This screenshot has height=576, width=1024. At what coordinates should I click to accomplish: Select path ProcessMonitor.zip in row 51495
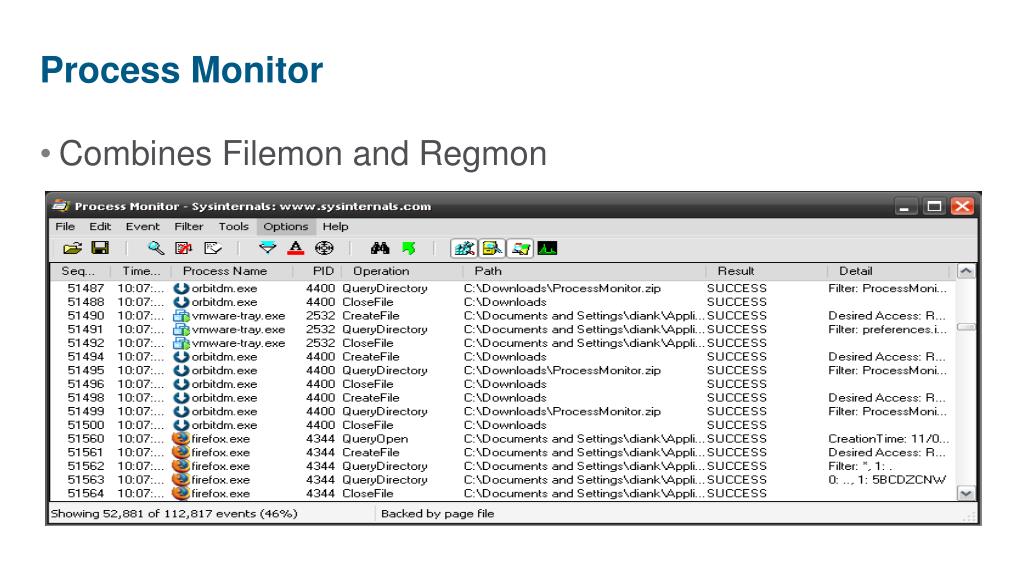[x=562, y=370]
